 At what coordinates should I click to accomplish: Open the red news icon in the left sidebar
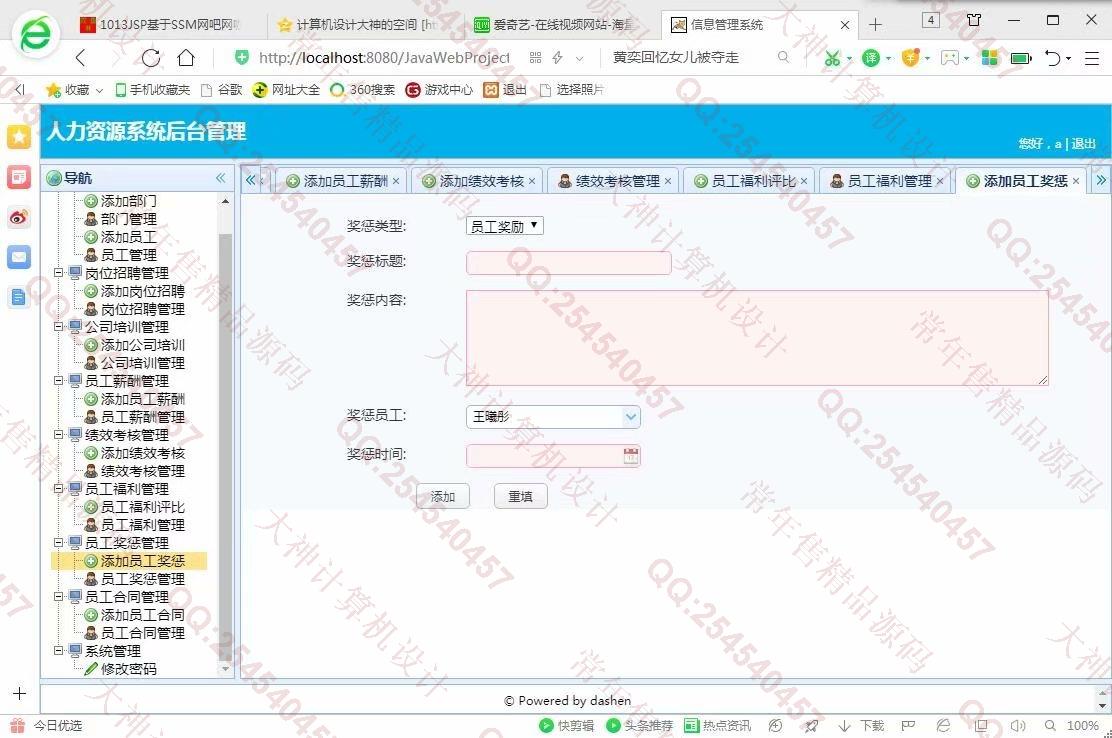pyautogui.click(x=18, y=177)
